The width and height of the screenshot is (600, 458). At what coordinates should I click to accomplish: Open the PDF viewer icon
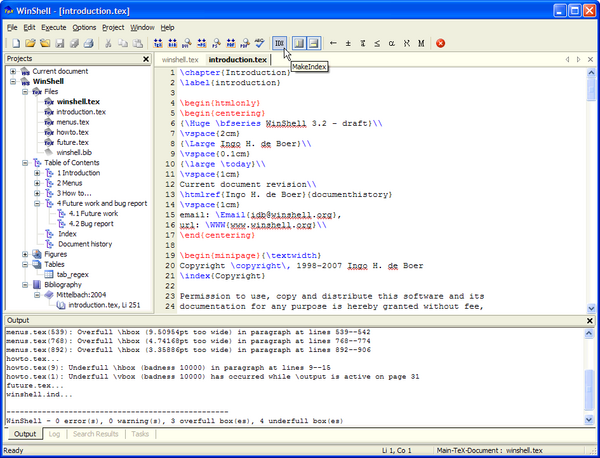(x=245, y=43)
